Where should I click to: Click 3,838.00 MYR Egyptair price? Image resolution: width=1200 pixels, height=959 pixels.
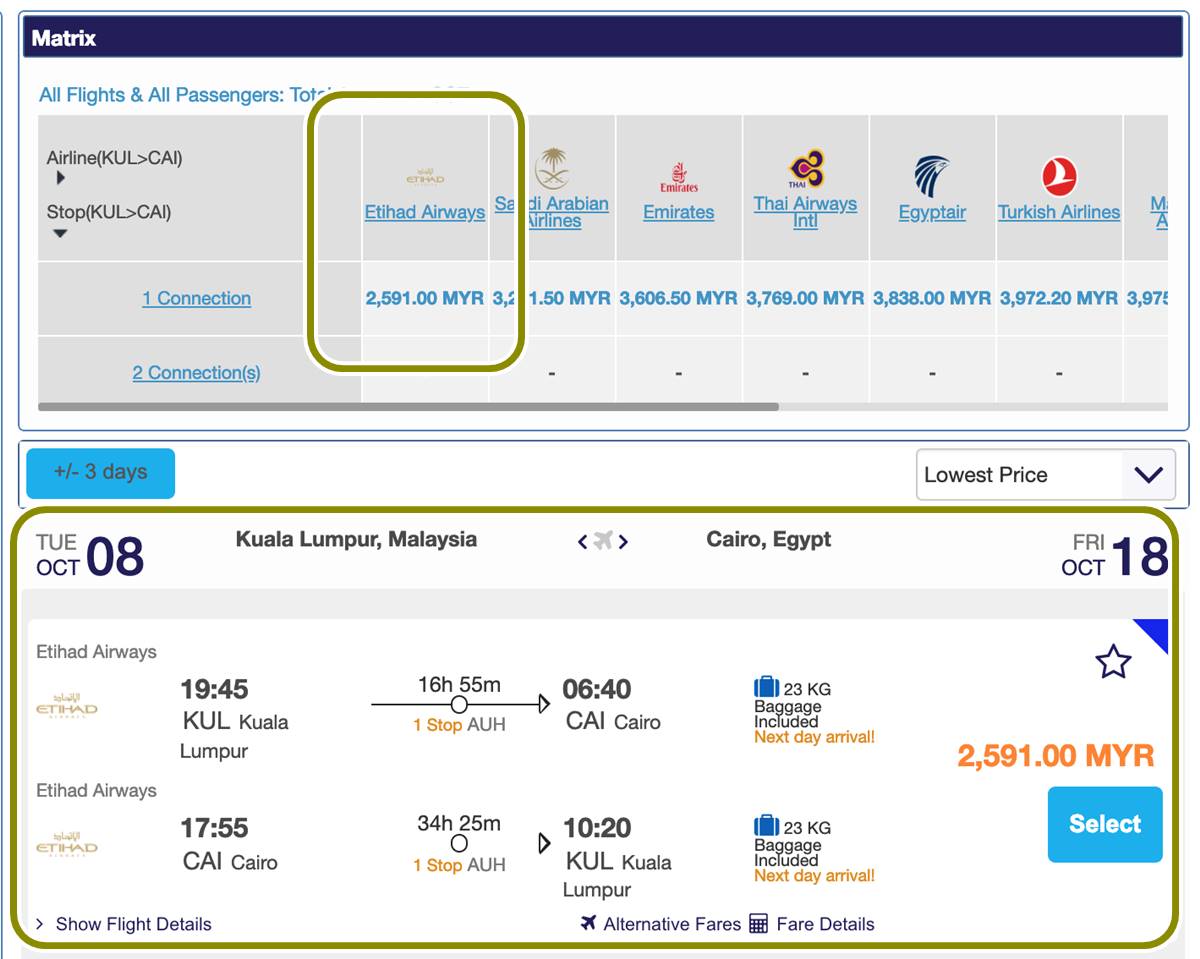[x=932, y=298]
